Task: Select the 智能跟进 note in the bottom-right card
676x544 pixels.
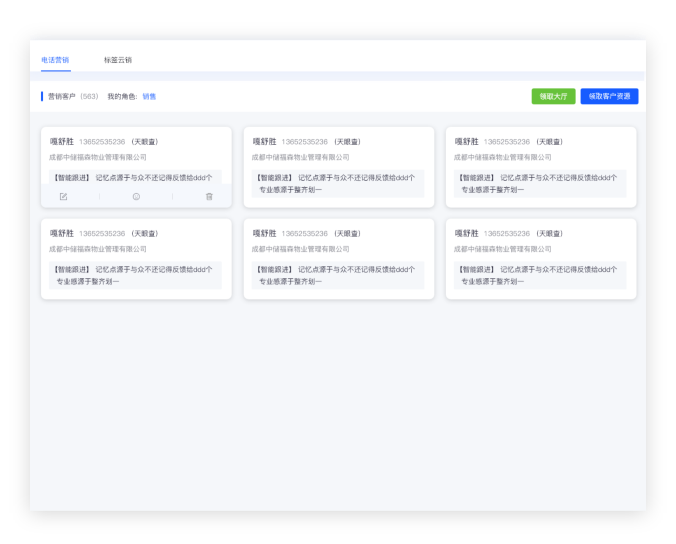Action: click(539, 275)
